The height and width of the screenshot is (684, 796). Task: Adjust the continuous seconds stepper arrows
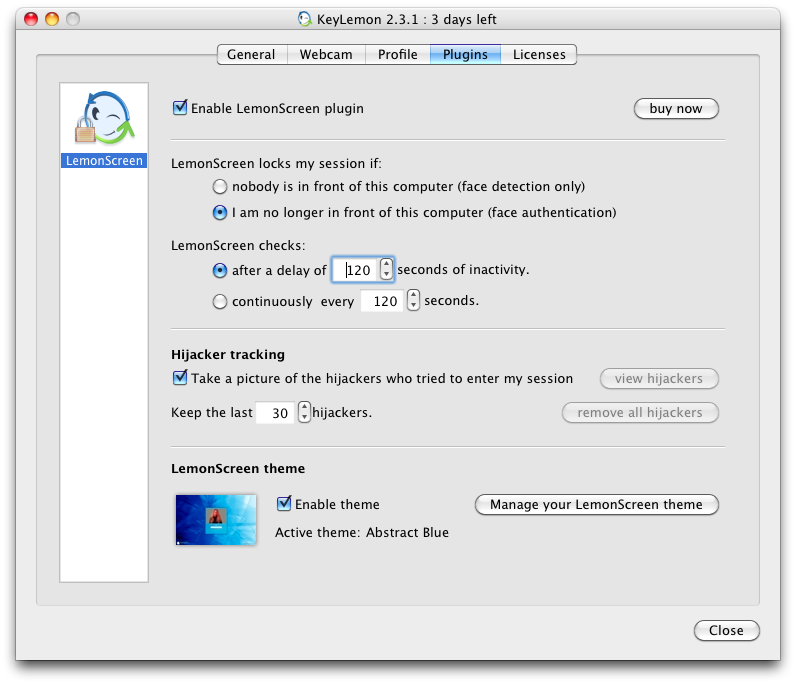point(413,300)
